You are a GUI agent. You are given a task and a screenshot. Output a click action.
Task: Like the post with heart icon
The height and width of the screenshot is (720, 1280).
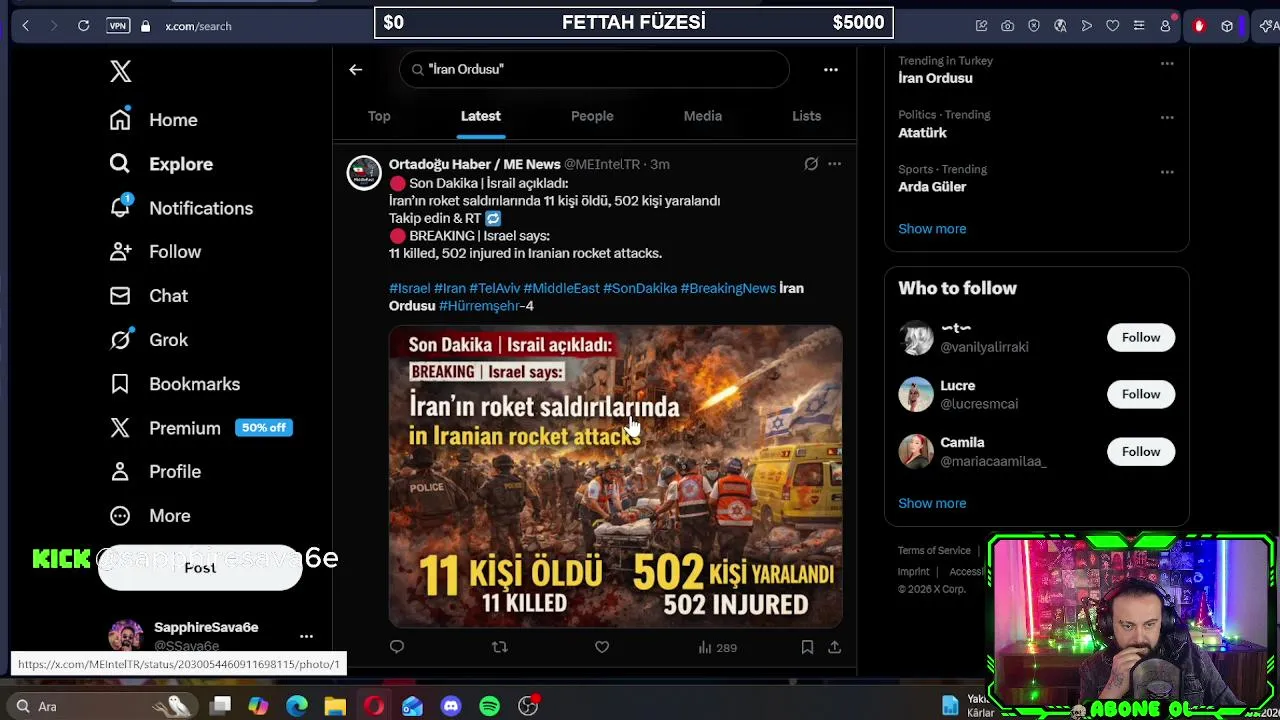(x=602, y=647)
